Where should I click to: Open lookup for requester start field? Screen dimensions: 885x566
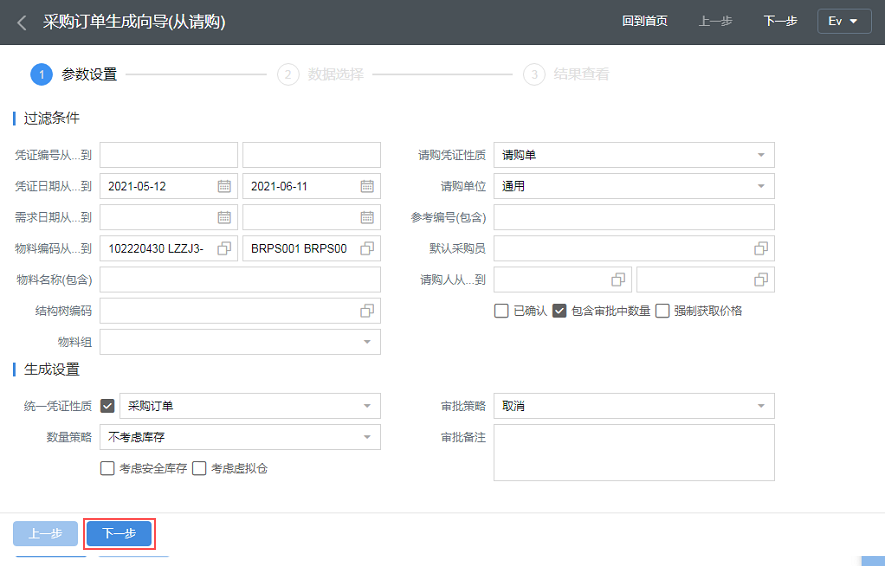coord(618,279)
